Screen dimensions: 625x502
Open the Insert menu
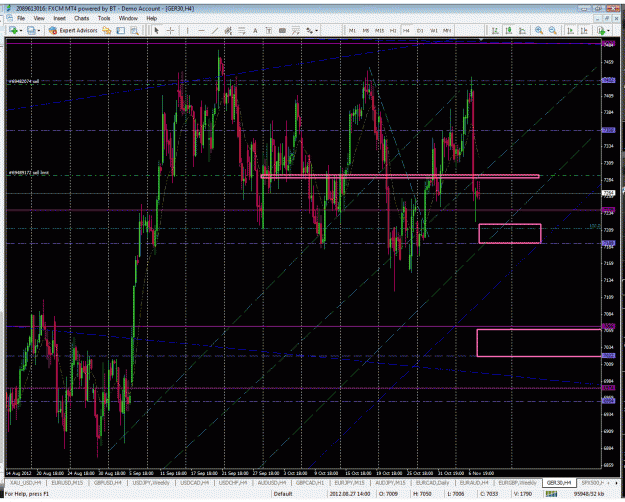(59, 18)
